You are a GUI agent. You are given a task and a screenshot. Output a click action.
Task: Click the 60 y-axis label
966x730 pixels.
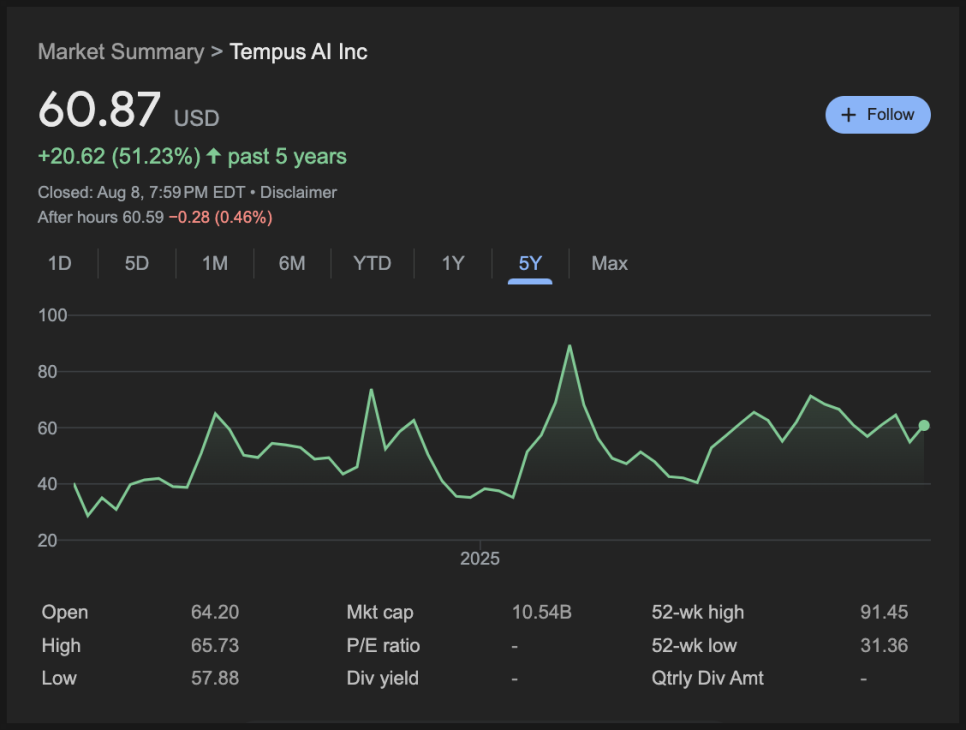pyautogui.click(x=47, y=428)
